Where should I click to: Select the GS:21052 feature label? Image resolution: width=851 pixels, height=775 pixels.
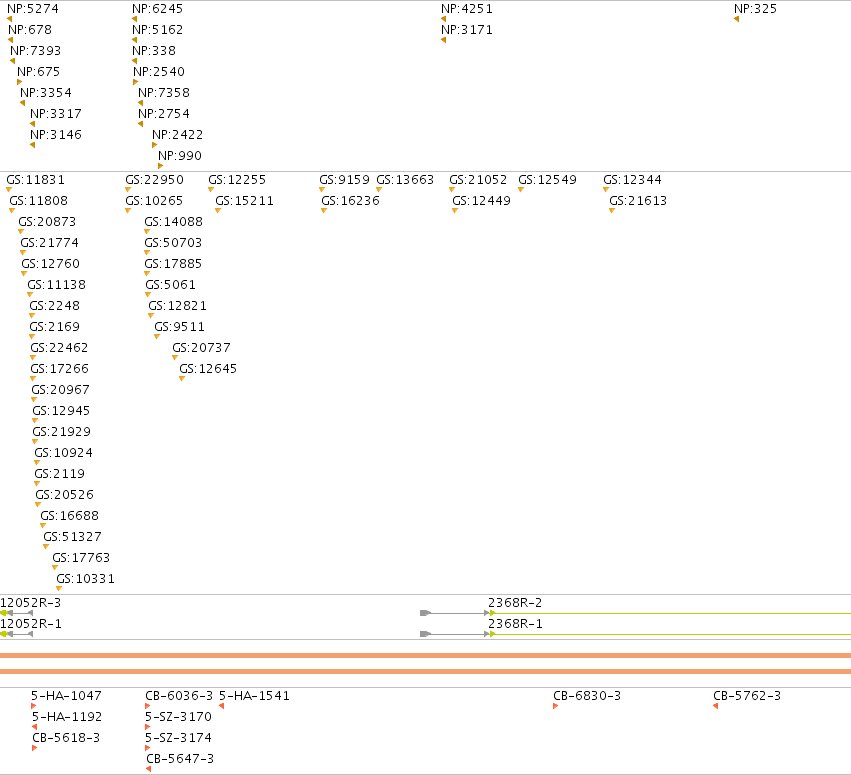click(x=478, y=180)
